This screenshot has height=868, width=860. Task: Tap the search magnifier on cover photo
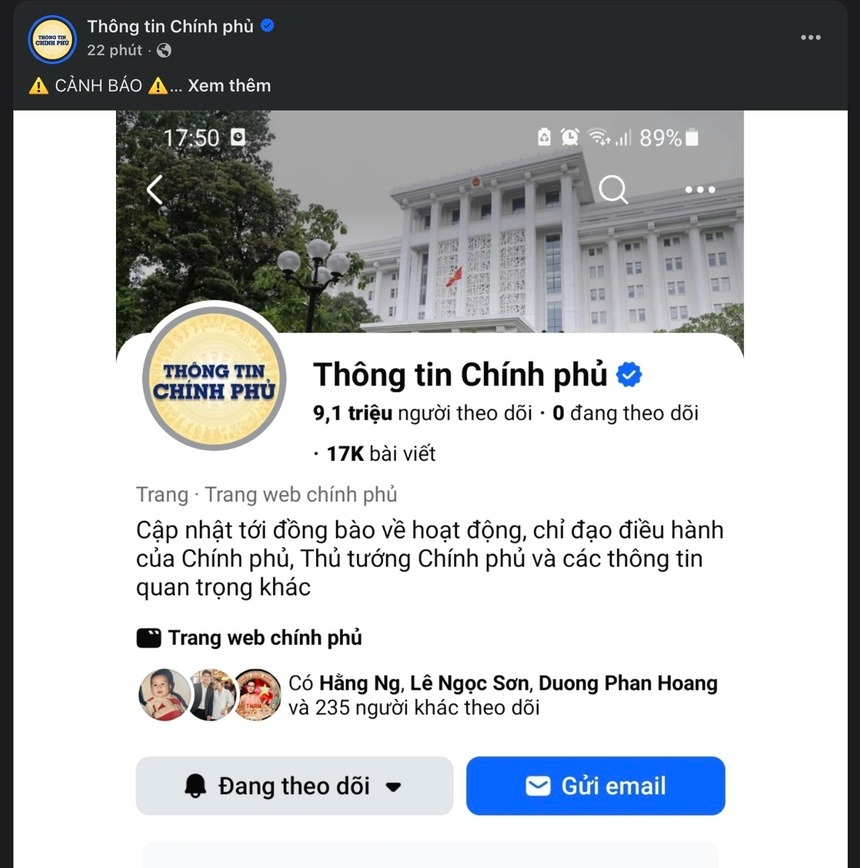tap(613, 190)
